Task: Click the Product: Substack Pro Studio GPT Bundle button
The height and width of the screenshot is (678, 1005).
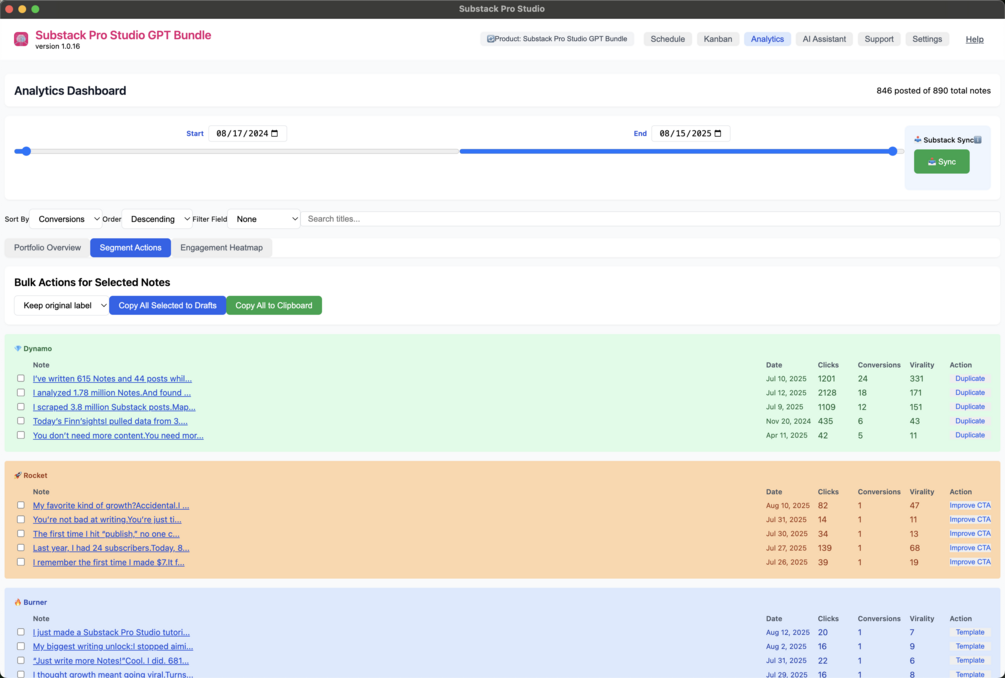Action: (557, 39)
